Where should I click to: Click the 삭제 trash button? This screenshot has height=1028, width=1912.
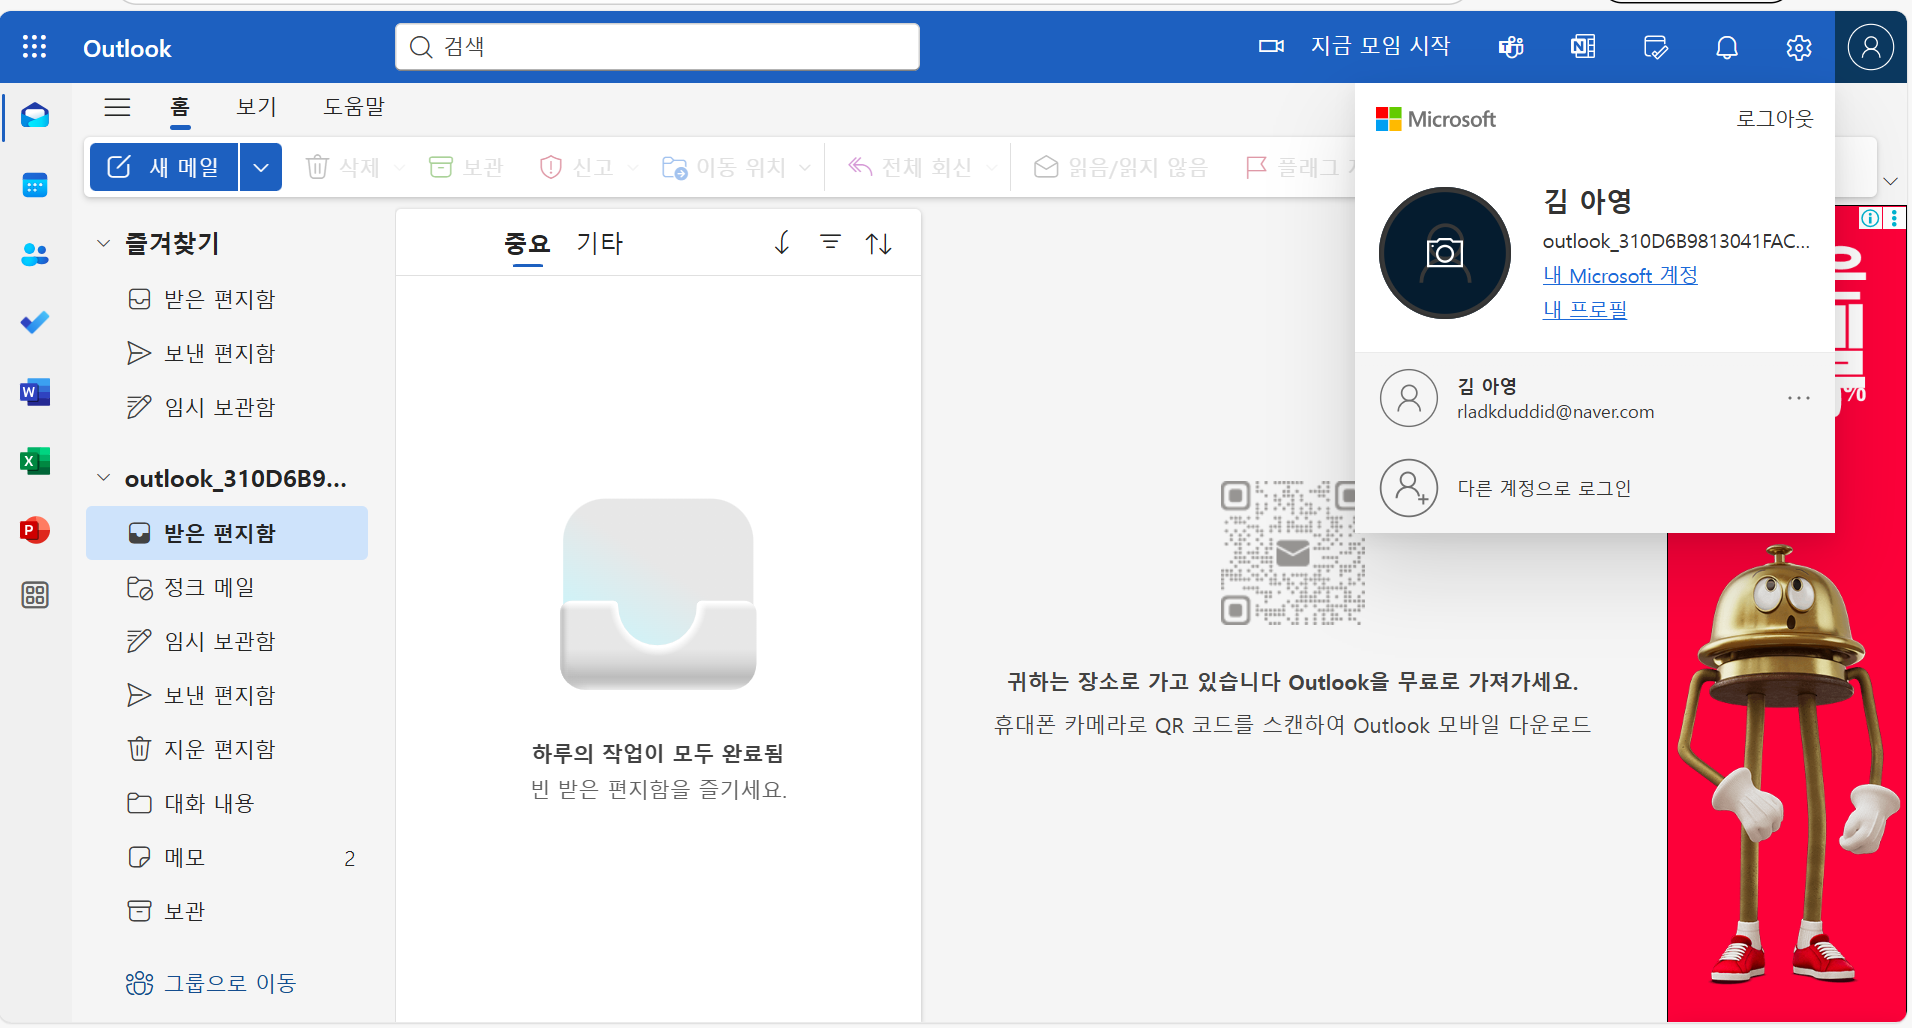343,167
